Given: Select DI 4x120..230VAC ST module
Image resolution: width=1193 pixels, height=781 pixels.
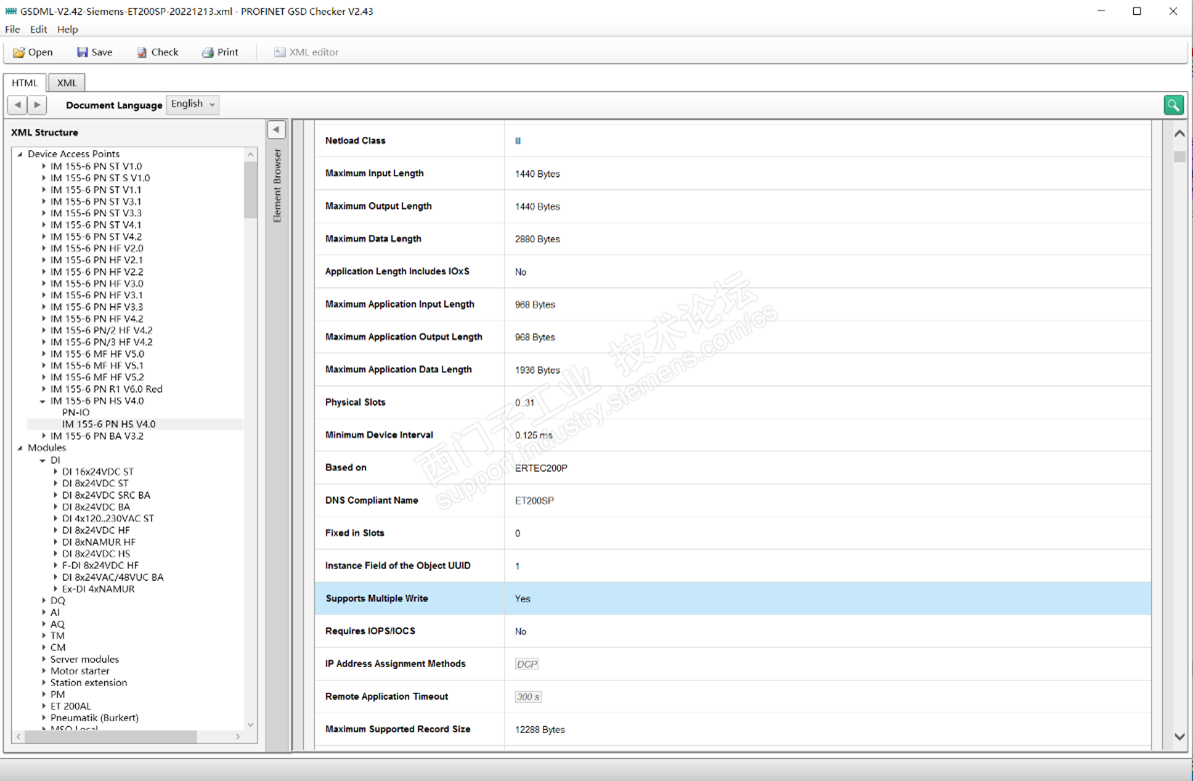Looking at the screenshot, I should pyautogui.click(x=108, y=518).
